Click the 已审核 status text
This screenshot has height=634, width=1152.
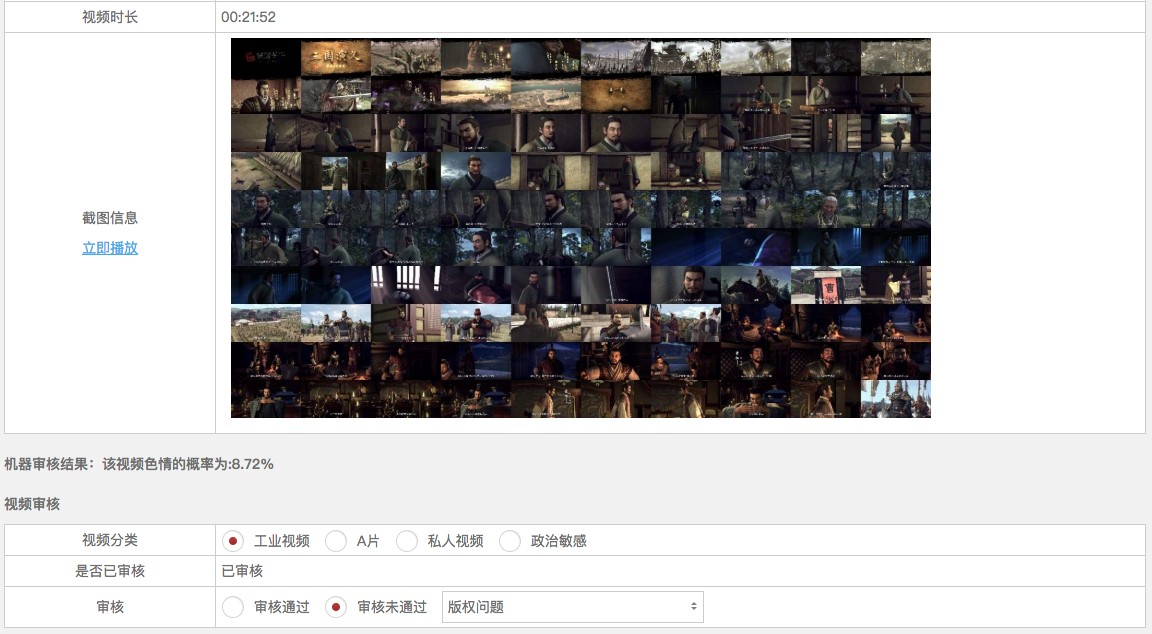242,571
